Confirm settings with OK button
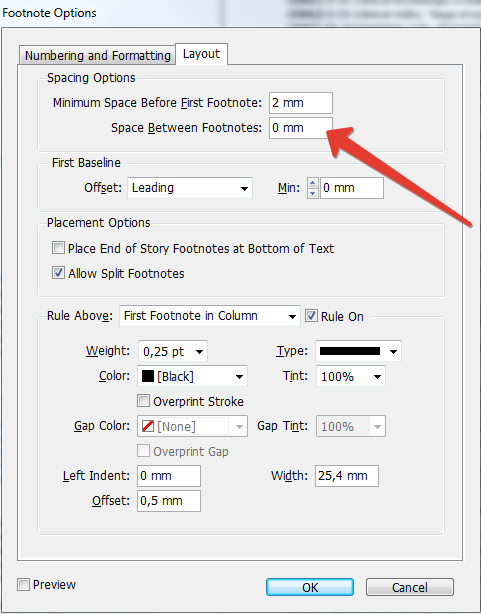This screenshot has width=481, height=614. click(310, 587)
